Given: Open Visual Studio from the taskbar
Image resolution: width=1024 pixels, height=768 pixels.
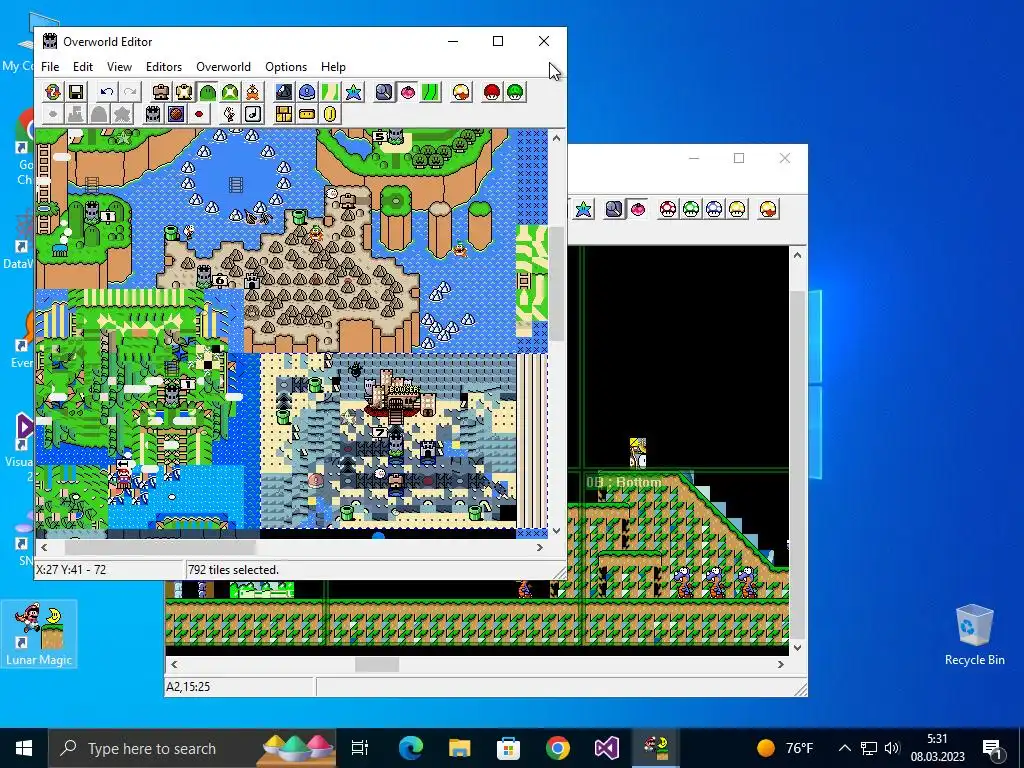Looking at the screenshot, I should (607, 748).
